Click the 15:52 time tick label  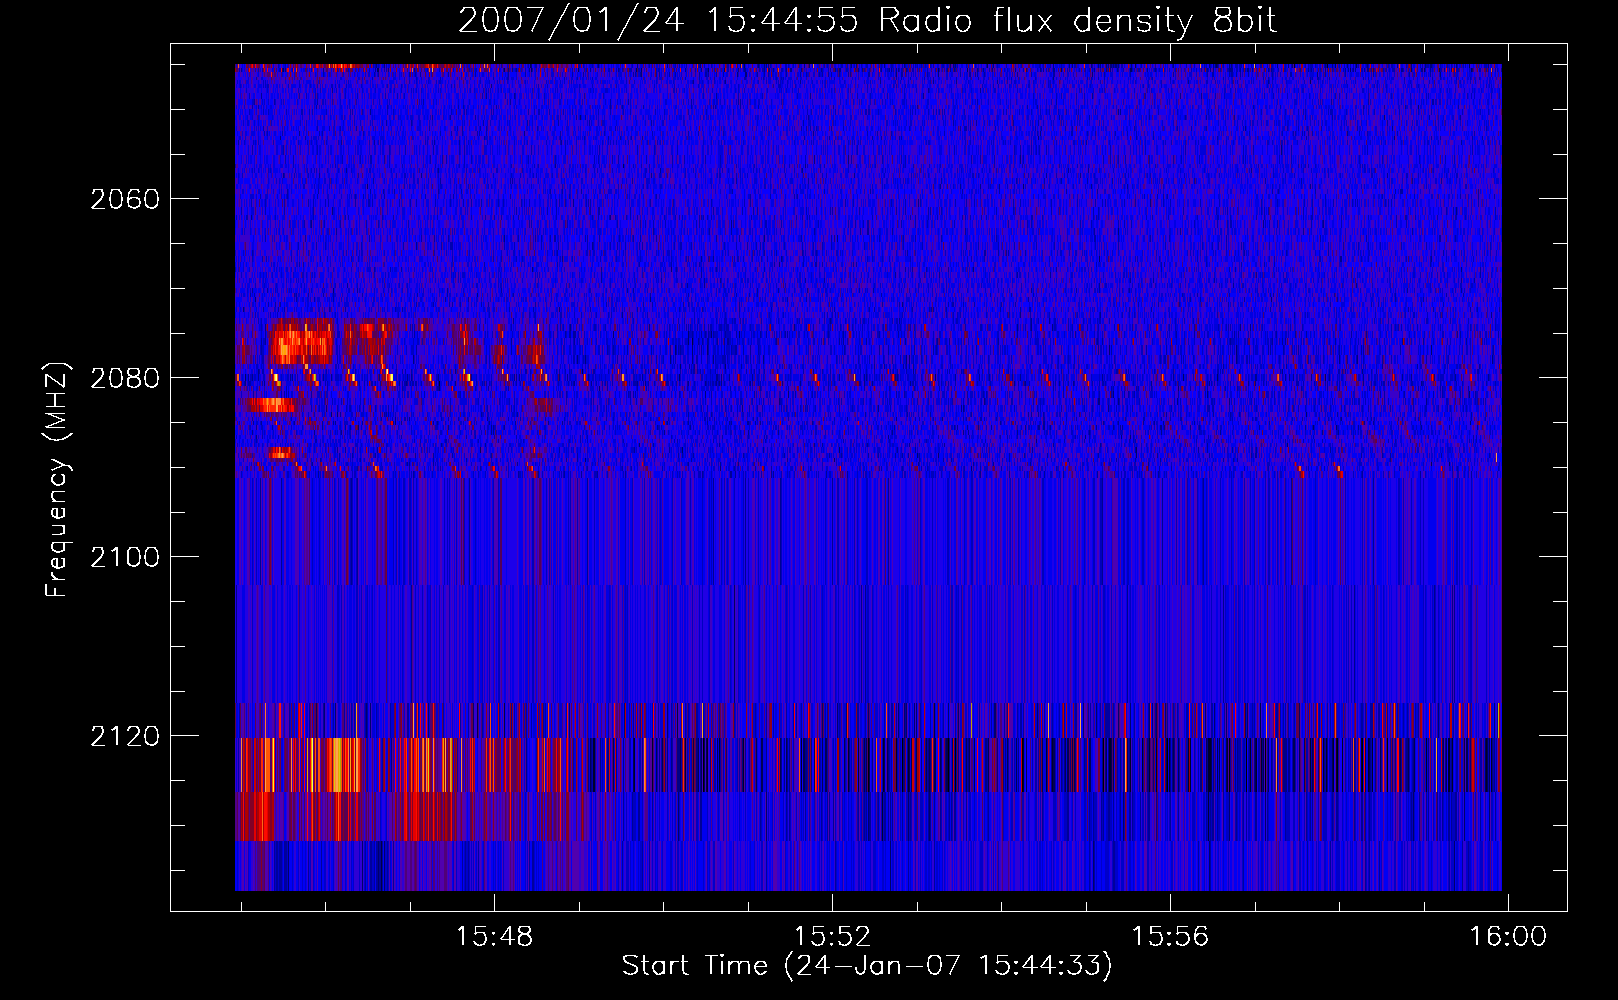pyautogui.click(x=832, y=936)
